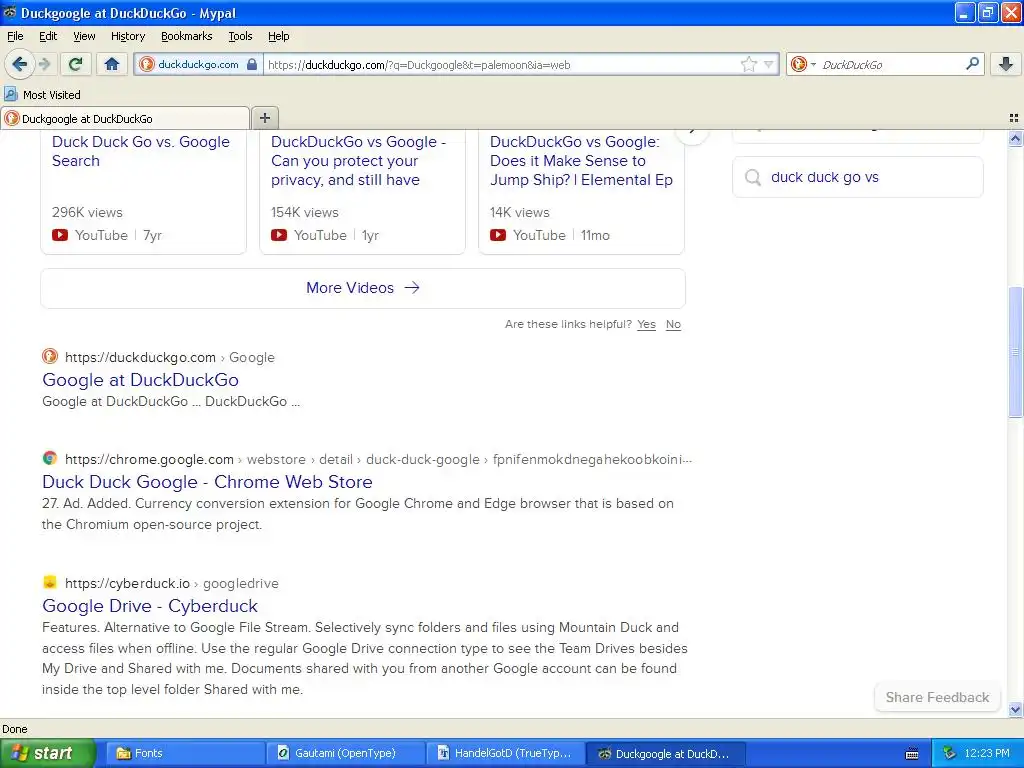
Task: Click the safely remove hardware tray icon
Action: tap(949, 753)
